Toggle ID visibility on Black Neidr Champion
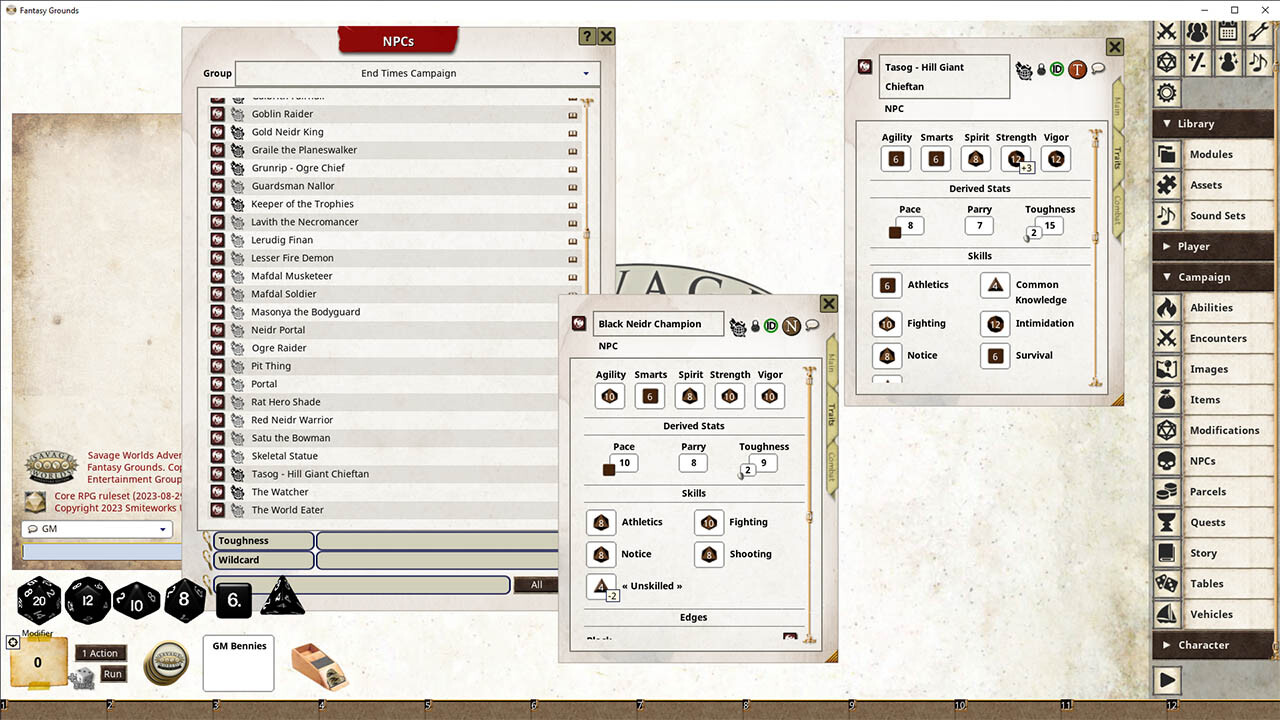 [770, 326]
